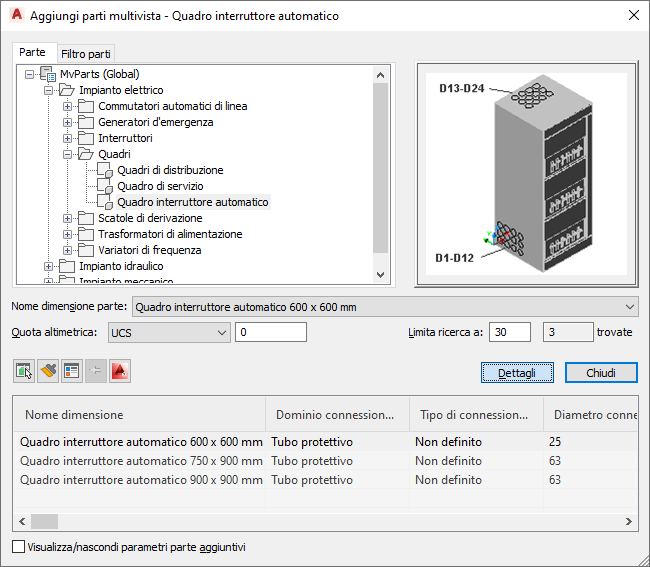Viewport: 650px width, 567px height.
Task: Select the Generatori d'emergenza tree label
Action: point(155,122)
